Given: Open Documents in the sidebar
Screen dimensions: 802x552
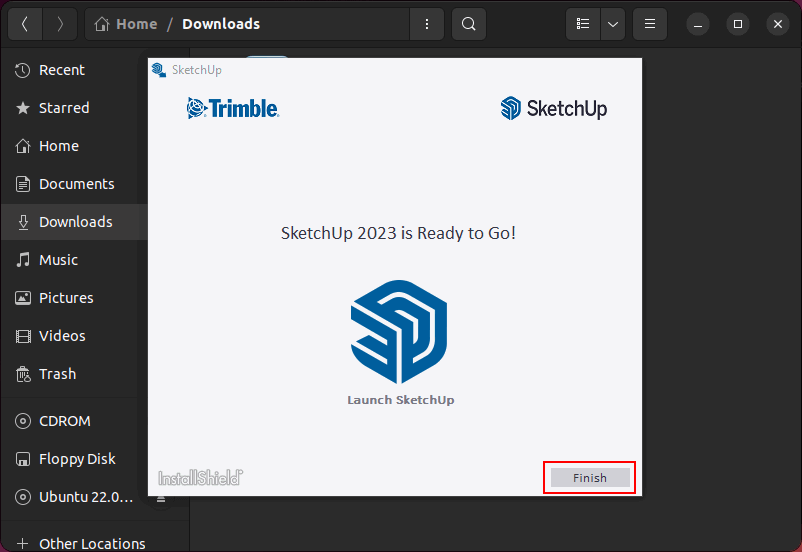Looking at the screenshot, I should 74,184.
